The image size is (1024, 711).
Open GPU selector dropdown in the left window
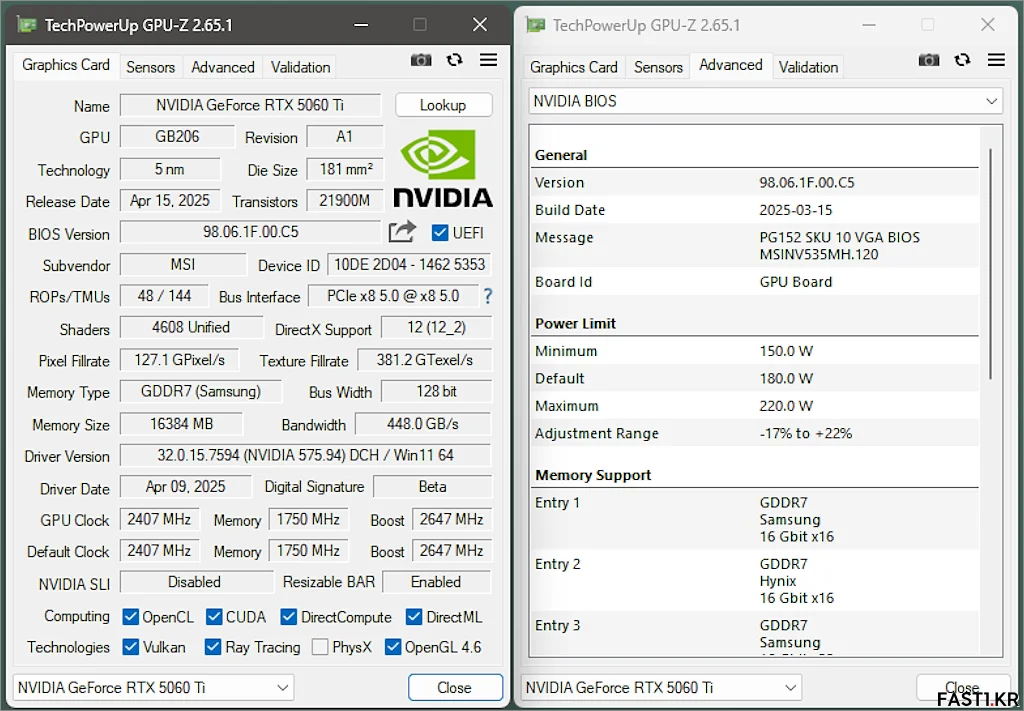pos(153,687)
